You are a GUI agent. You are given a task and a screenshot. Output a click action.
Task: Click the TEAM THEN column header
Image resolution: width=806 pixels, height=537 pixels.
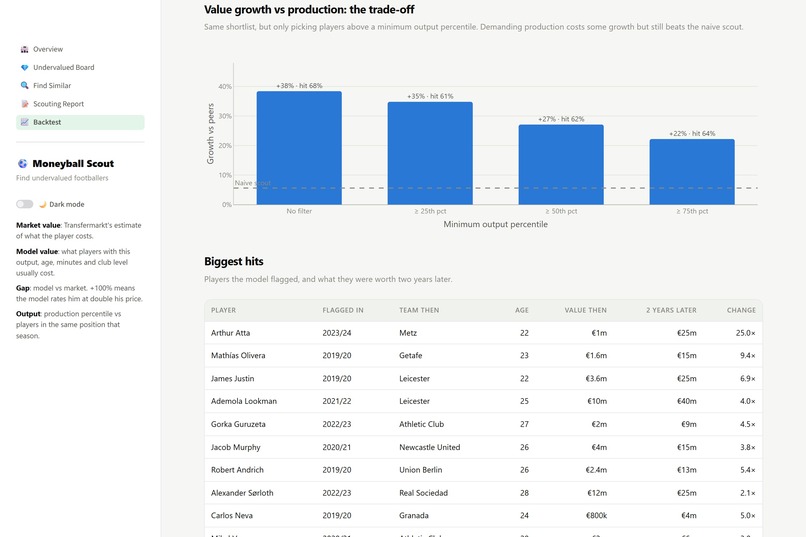[x=419, y=310]
